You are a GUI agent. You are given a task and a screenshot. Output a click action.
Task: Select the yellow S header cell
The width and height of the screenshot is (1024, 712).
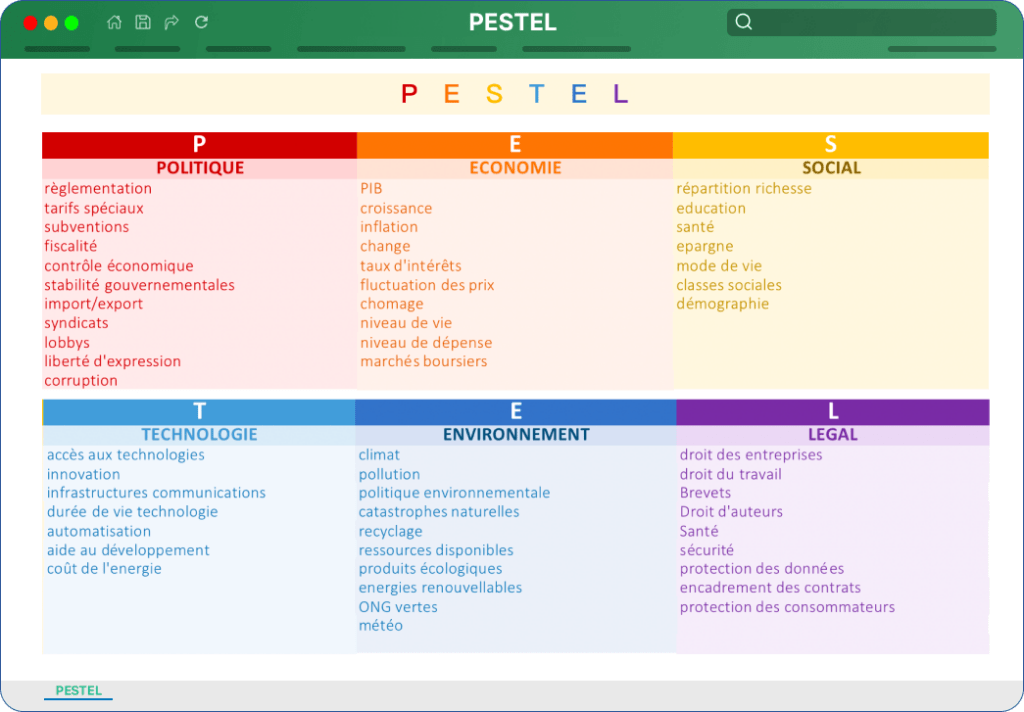point(831,144)
